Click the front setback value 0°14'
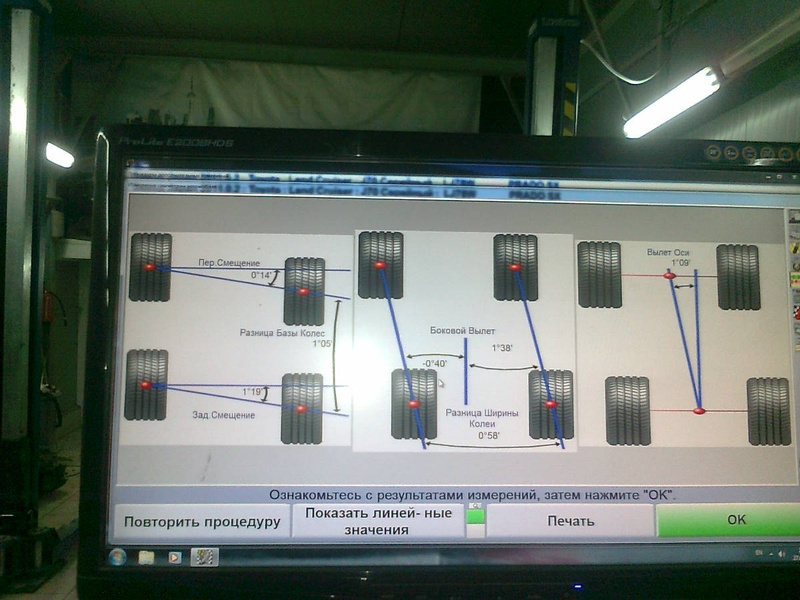 click(261, 275)
